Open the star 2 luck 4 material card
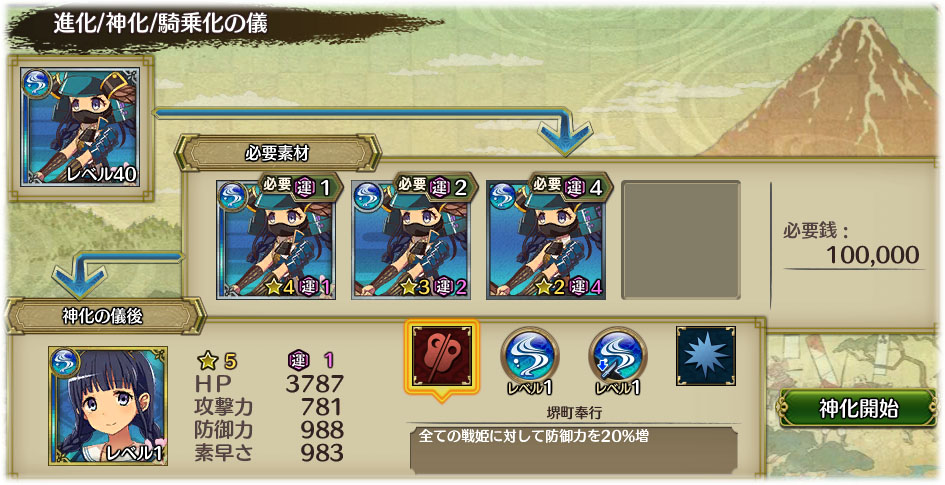The height and width of the screenshot is (485, 945). pos(546,239)
